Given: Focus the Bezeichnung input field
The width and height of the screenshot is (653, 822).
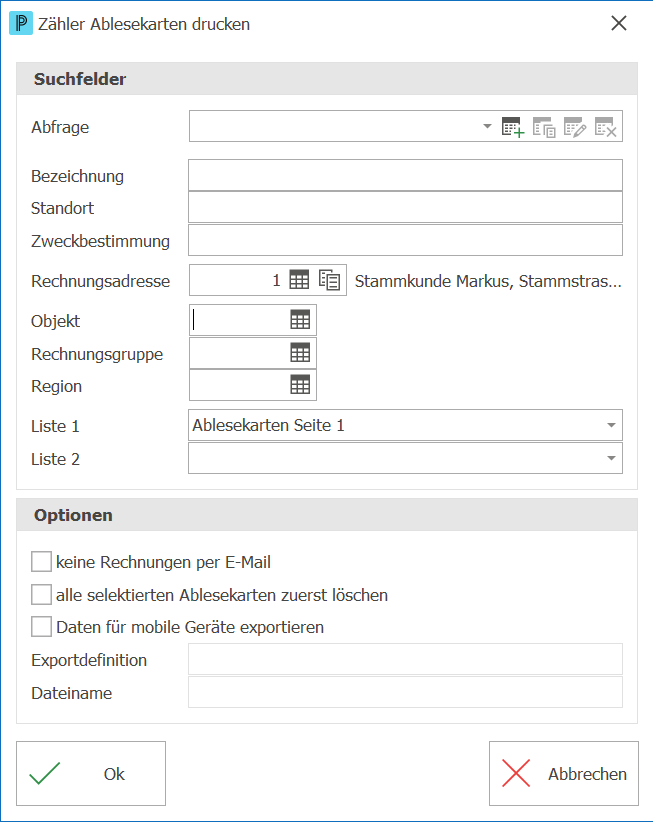Looking at the screenshot, I should pyautogui.click(x=405, y=175).
